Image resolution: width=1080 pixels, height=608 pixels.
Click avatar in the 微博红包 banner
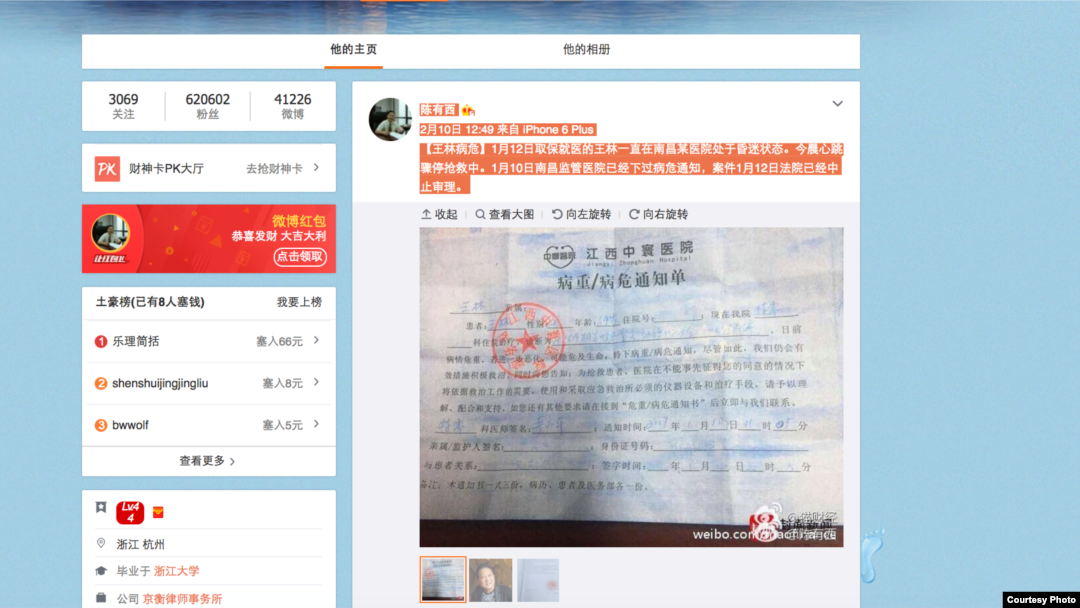[x=110, y=233]
